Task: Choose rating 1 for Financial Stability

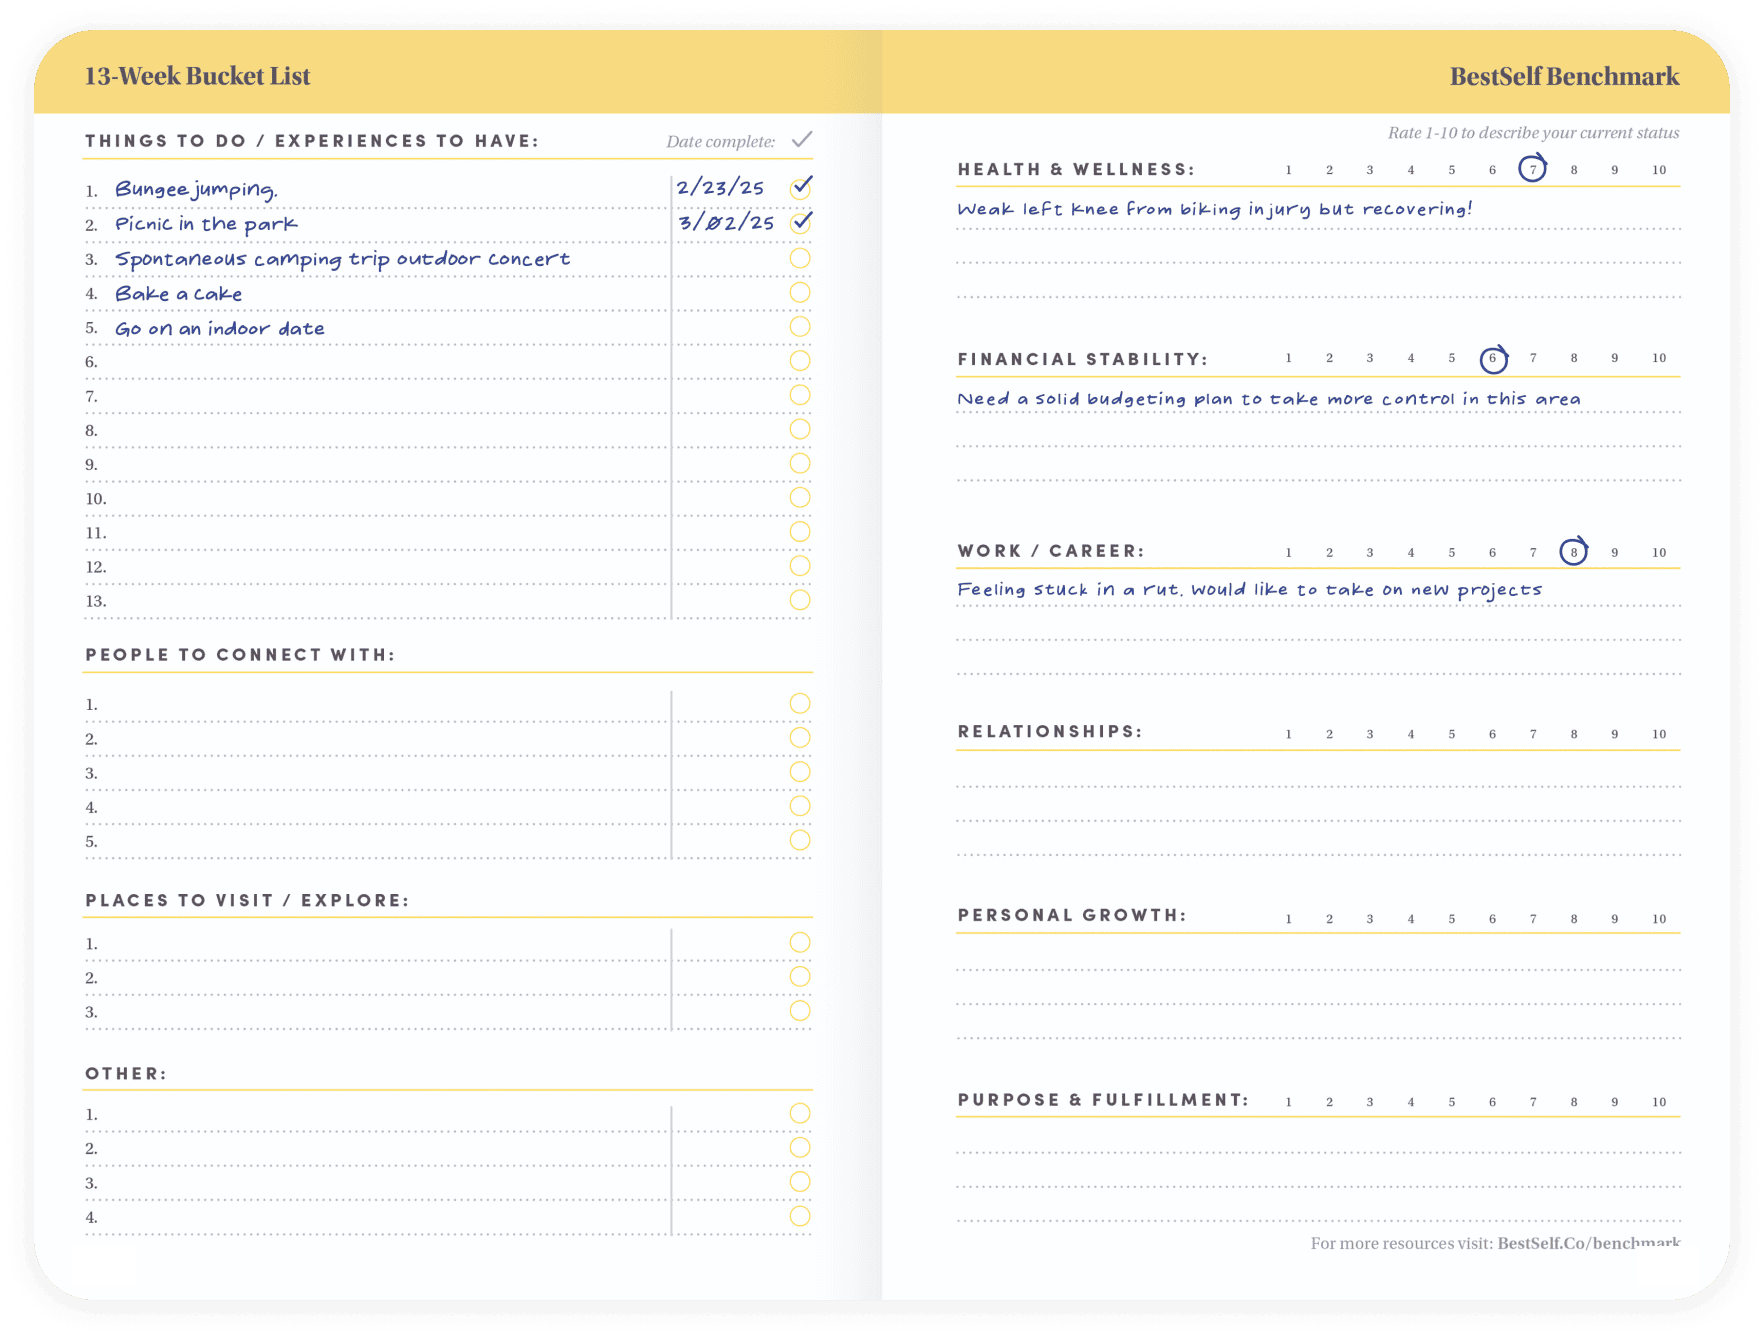Action: (x=1288, y=358)
